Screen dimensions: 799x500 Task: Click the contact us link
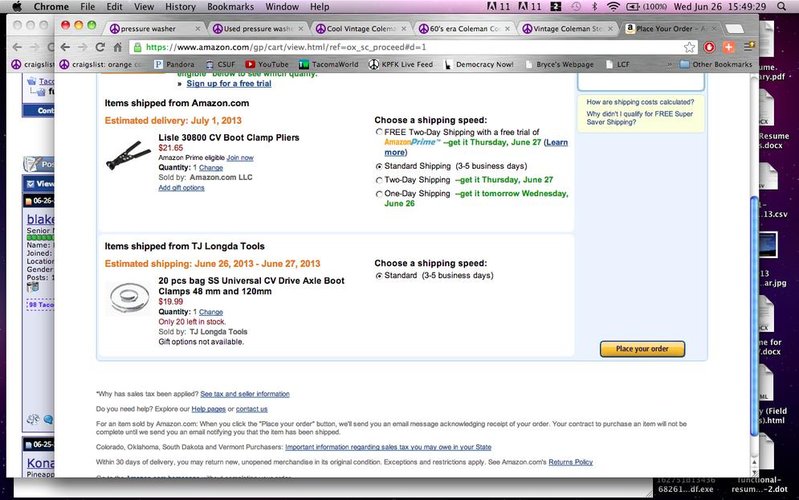(x=252, y=409)
